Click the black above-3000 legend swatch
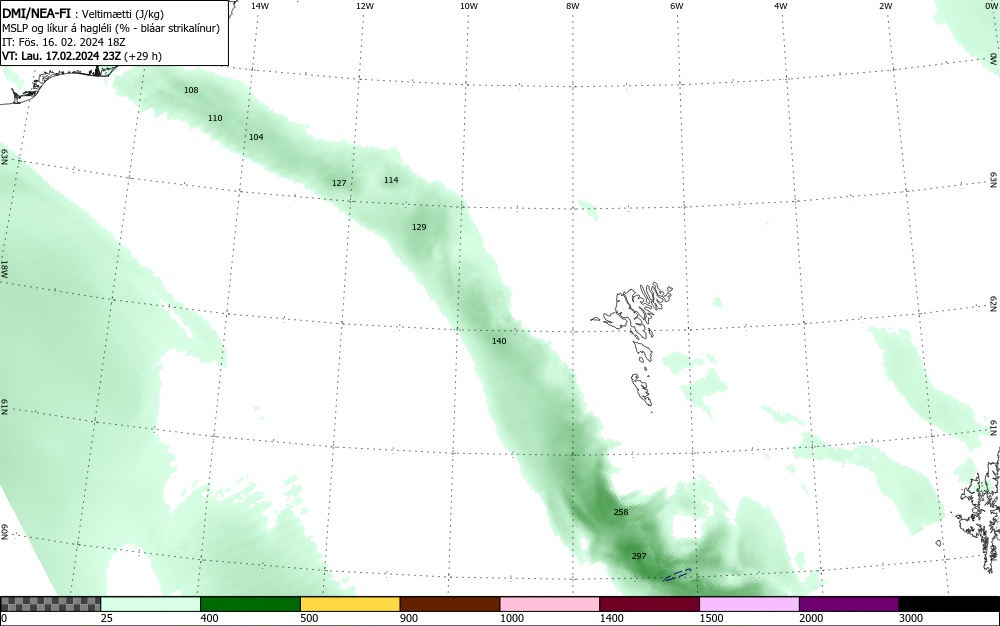This screenshot has width=1000, height=626. pyautogui.click(x=949, y=604)
